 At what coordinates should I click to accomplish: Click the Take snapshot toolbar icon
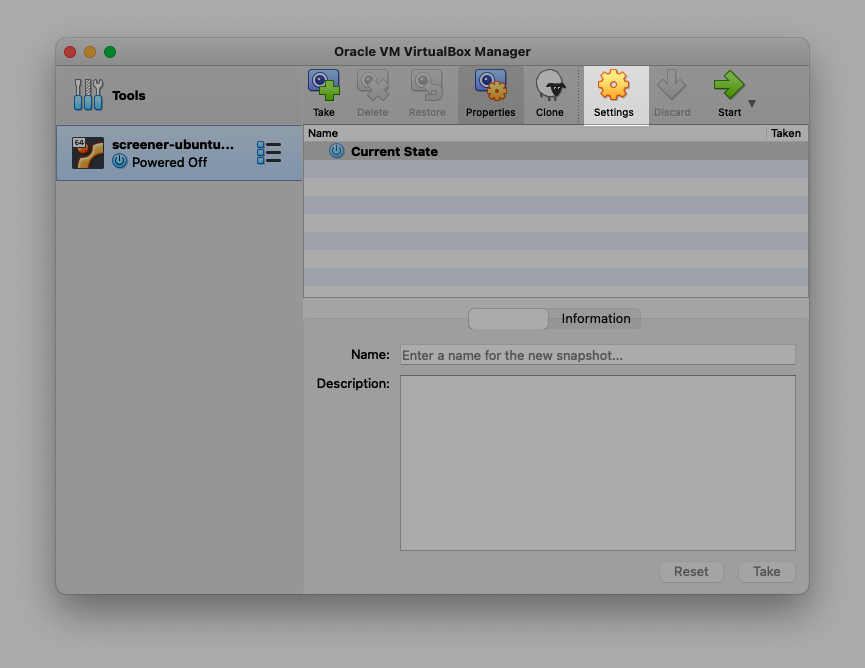323,94
